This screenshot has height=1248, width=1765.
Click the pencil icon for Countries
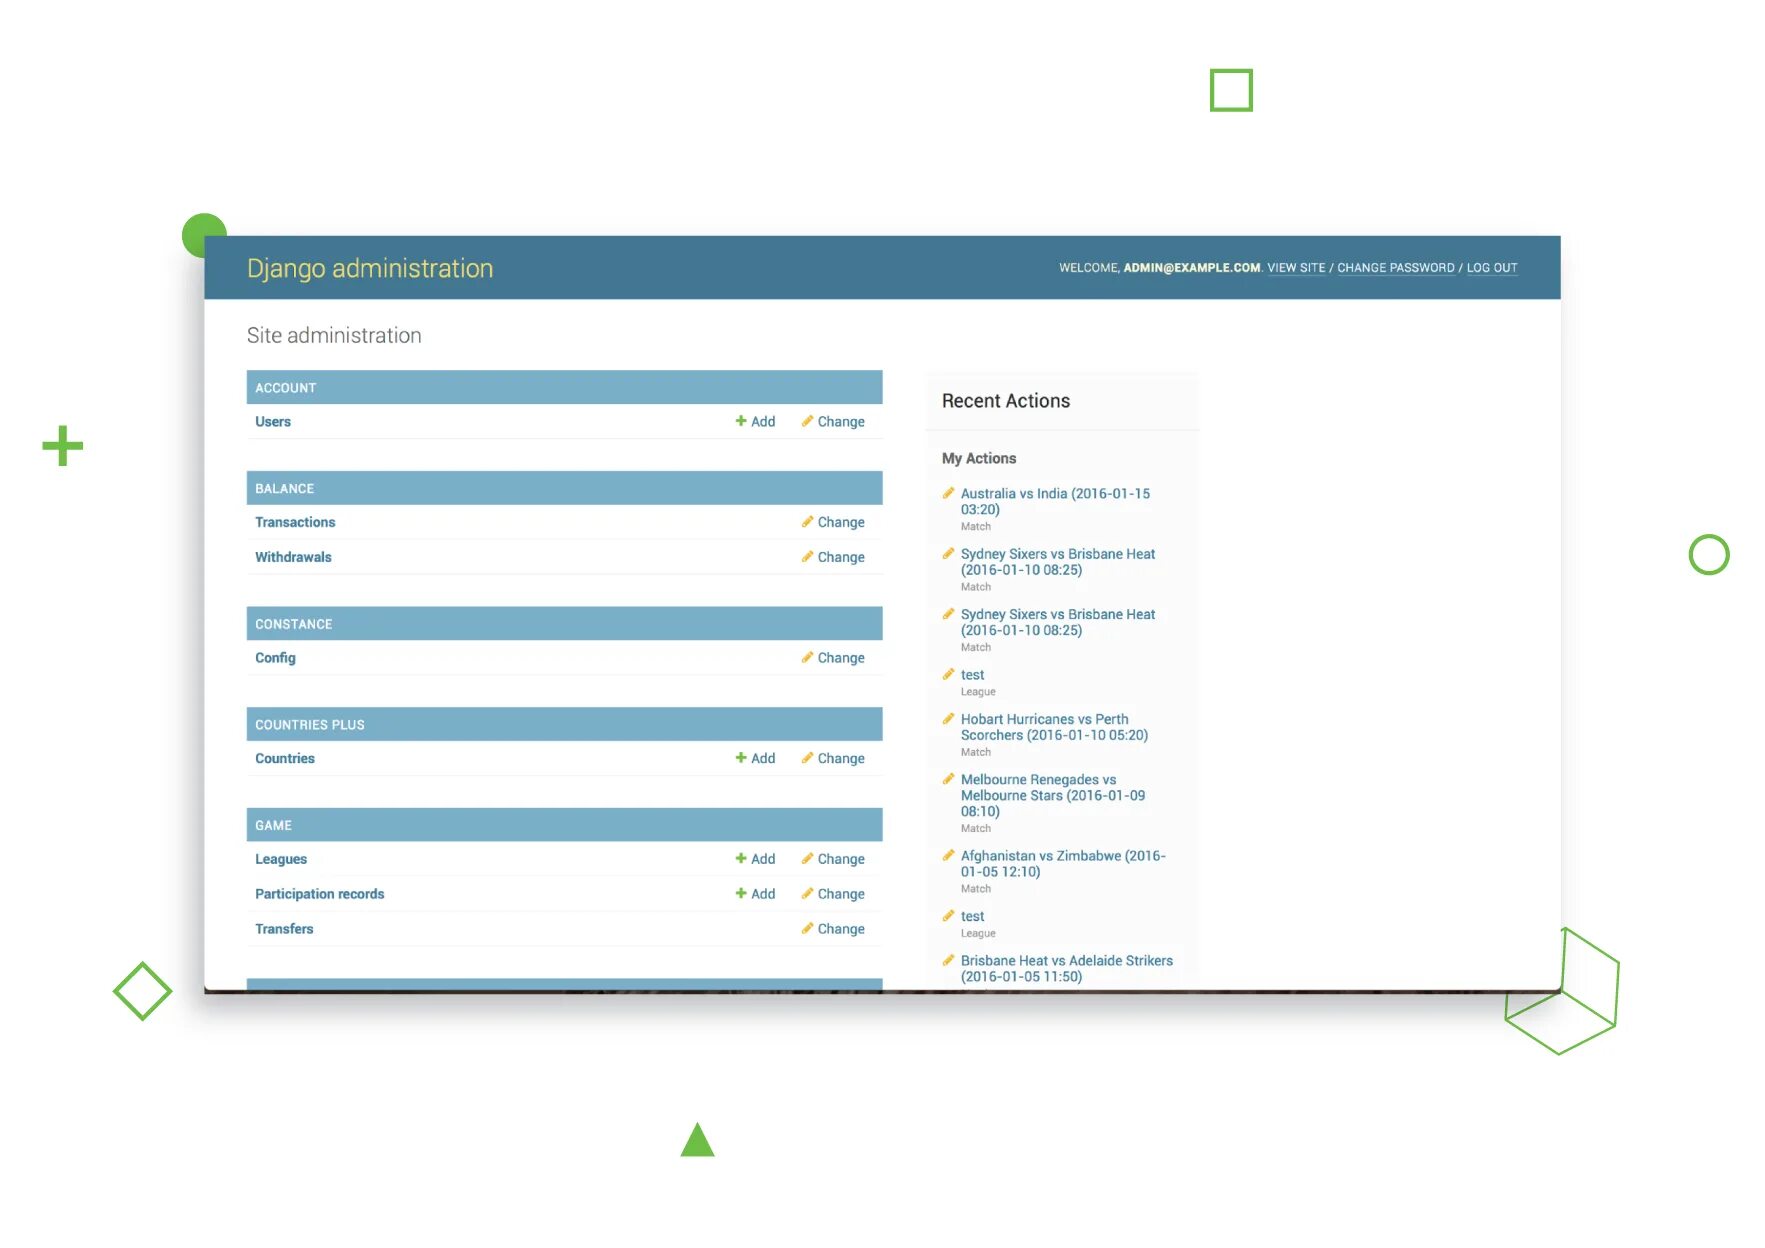point(807,757)
